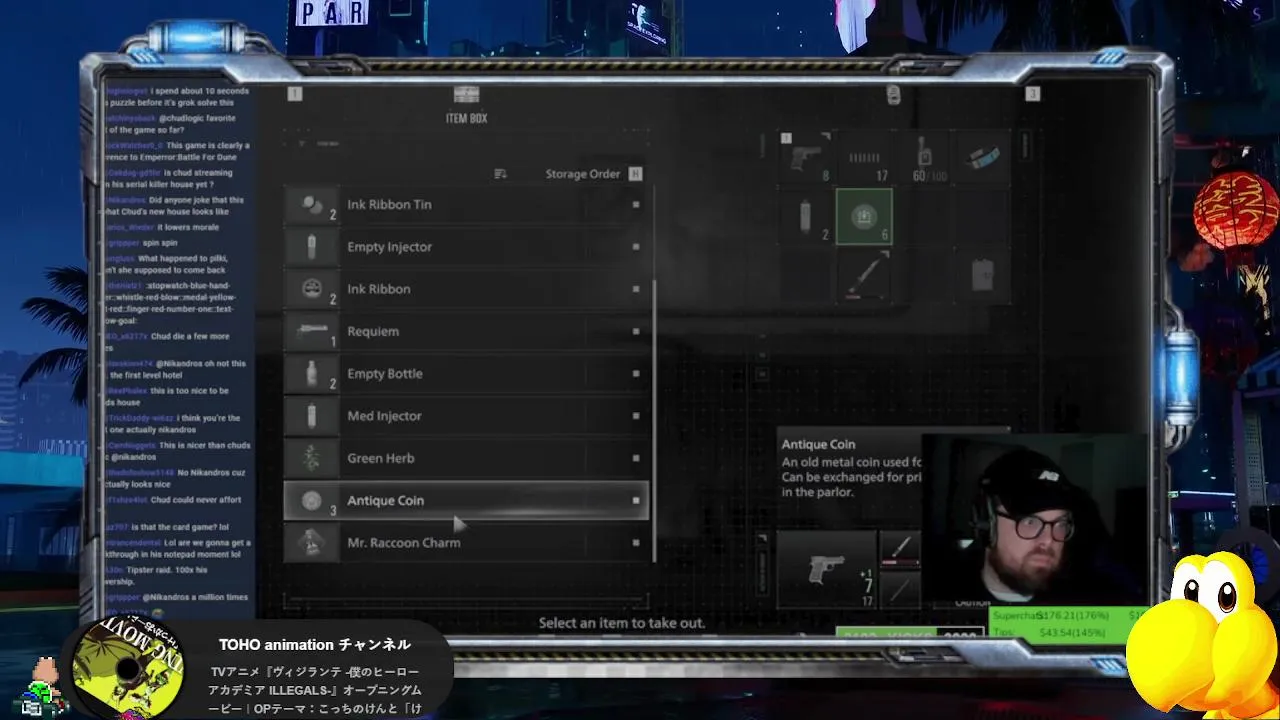Screen dimensions: 1280x720
Task: Select the slot showing 60/100
Action: (923, 158)
